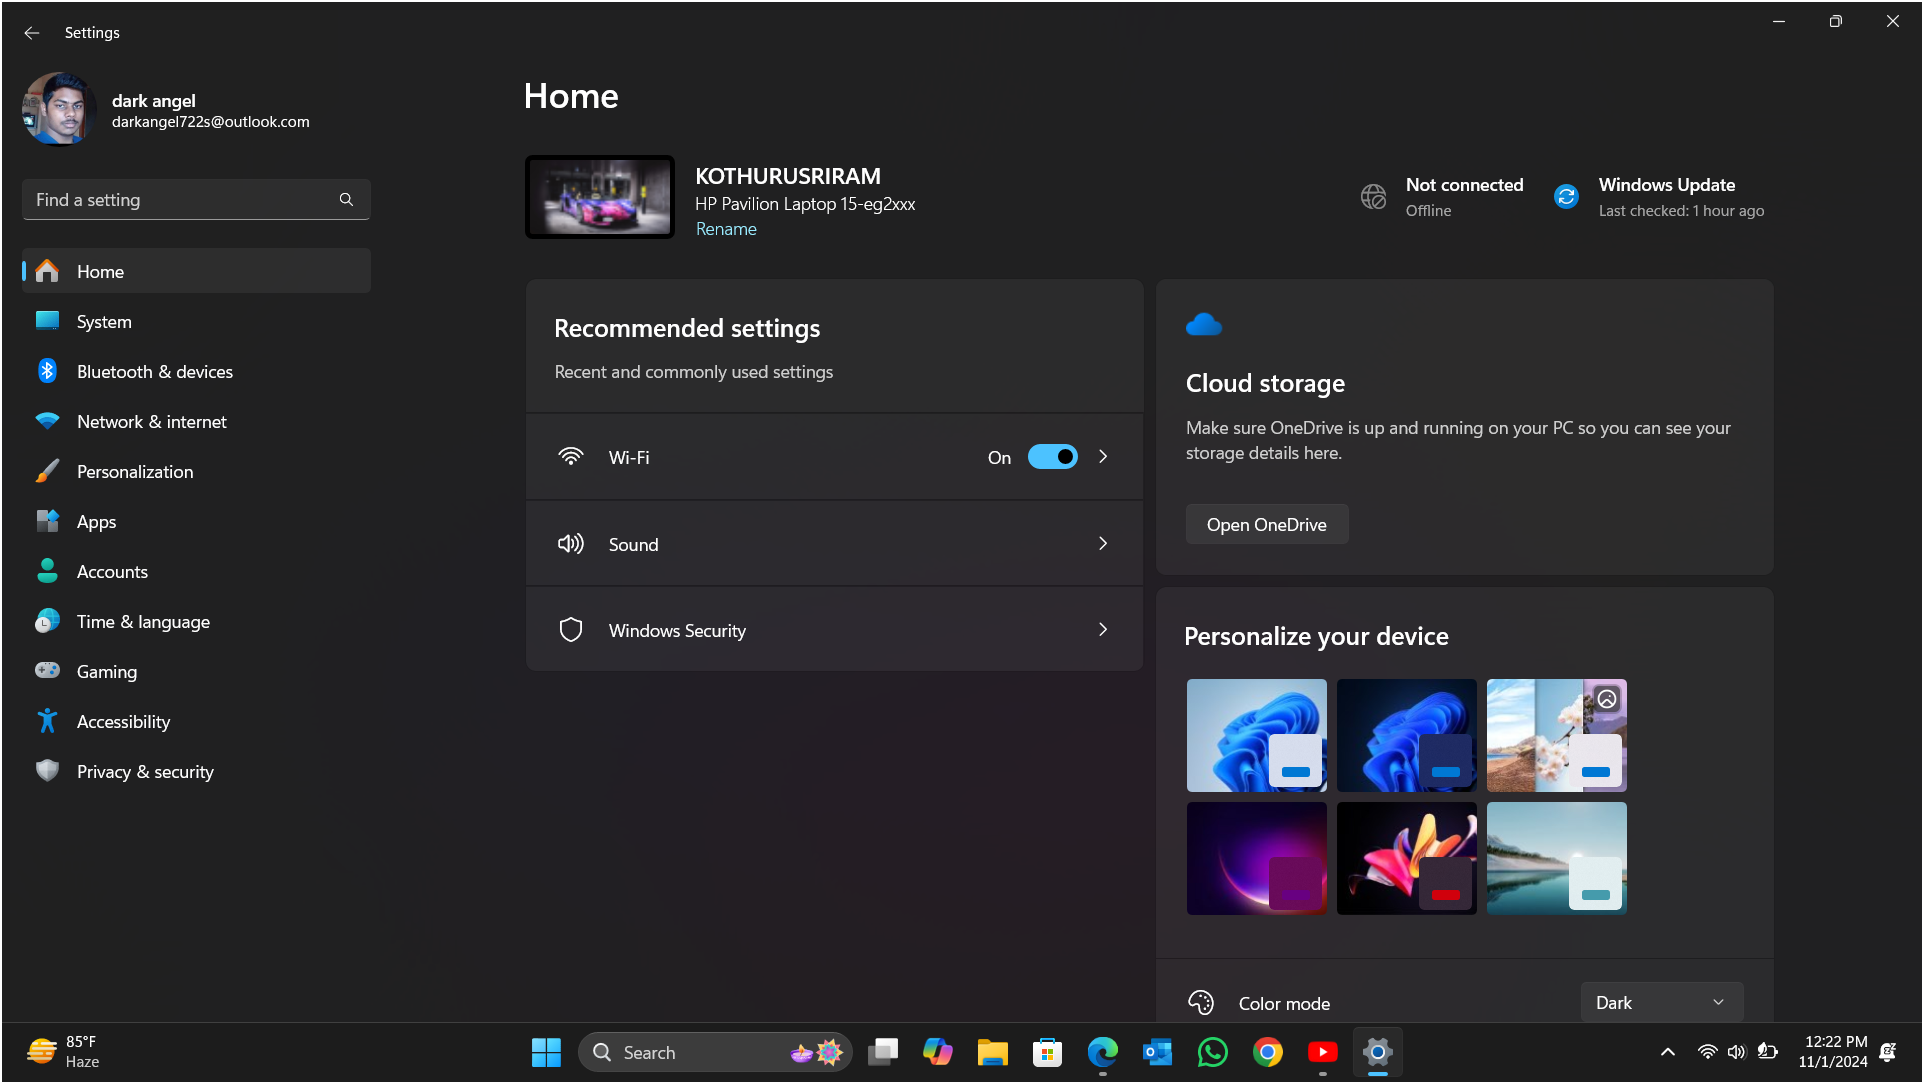Image resolution: width=1924 pixels, height=1084 pixels.
Task: Open System settings from sidebar
Action: point(104,321)
